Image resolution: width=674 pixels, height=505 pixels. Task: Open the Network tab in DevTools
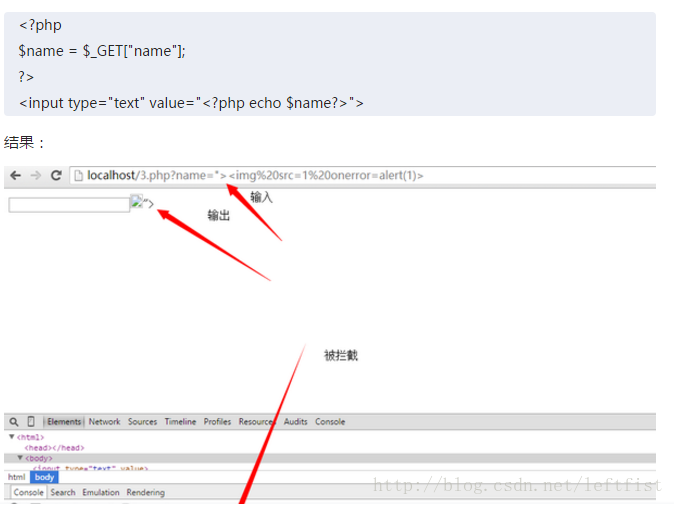pos(104,422)
